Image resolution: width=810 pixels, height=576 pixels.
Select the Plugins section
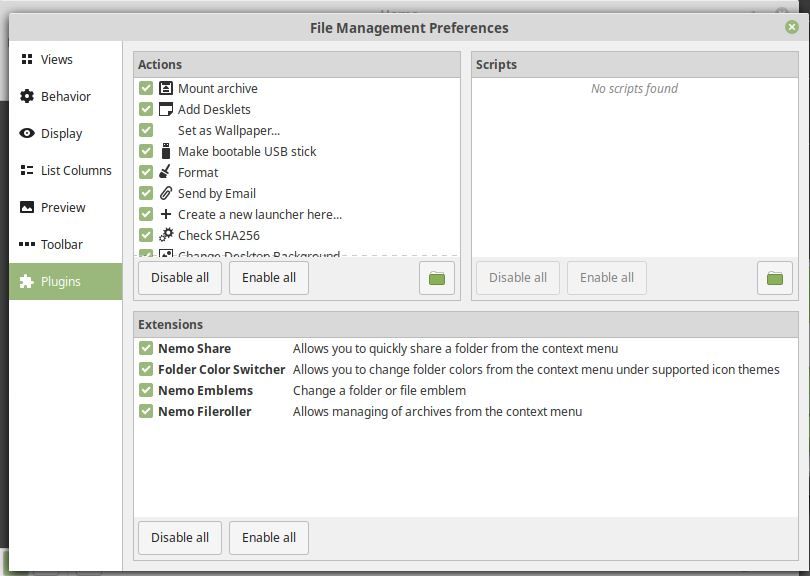pos(66,281)
